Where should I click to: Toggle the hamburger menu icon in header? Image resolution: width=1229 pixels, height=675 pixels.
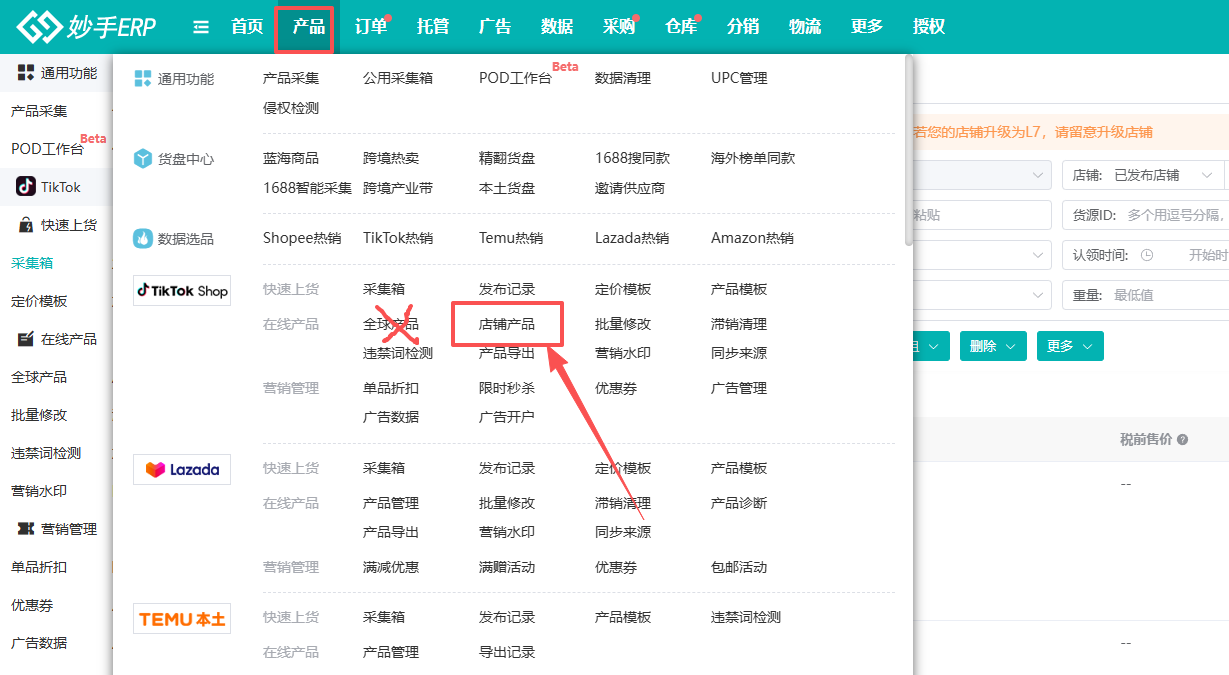click(x=201, y=27)
